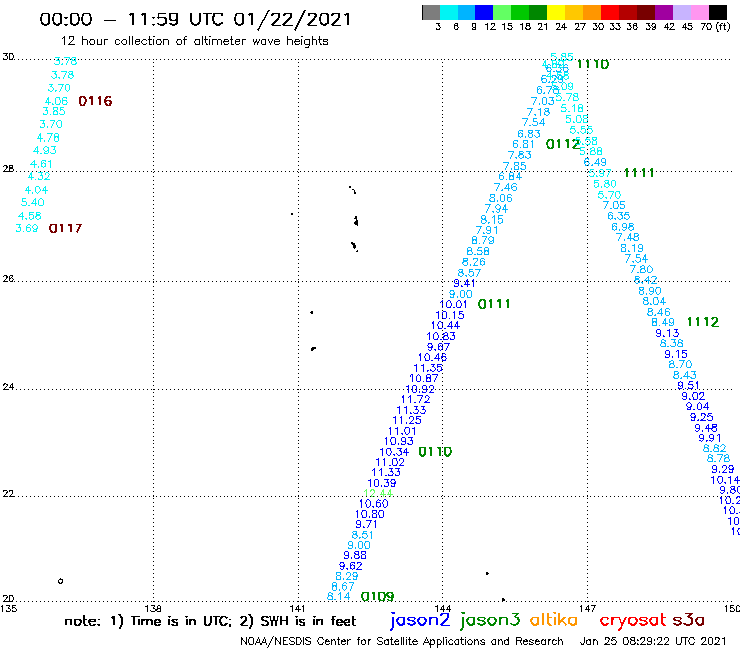This screenshot has width=740, height=650.
Task: Click the longitude axis label '144'
Action: pos(443,609)
